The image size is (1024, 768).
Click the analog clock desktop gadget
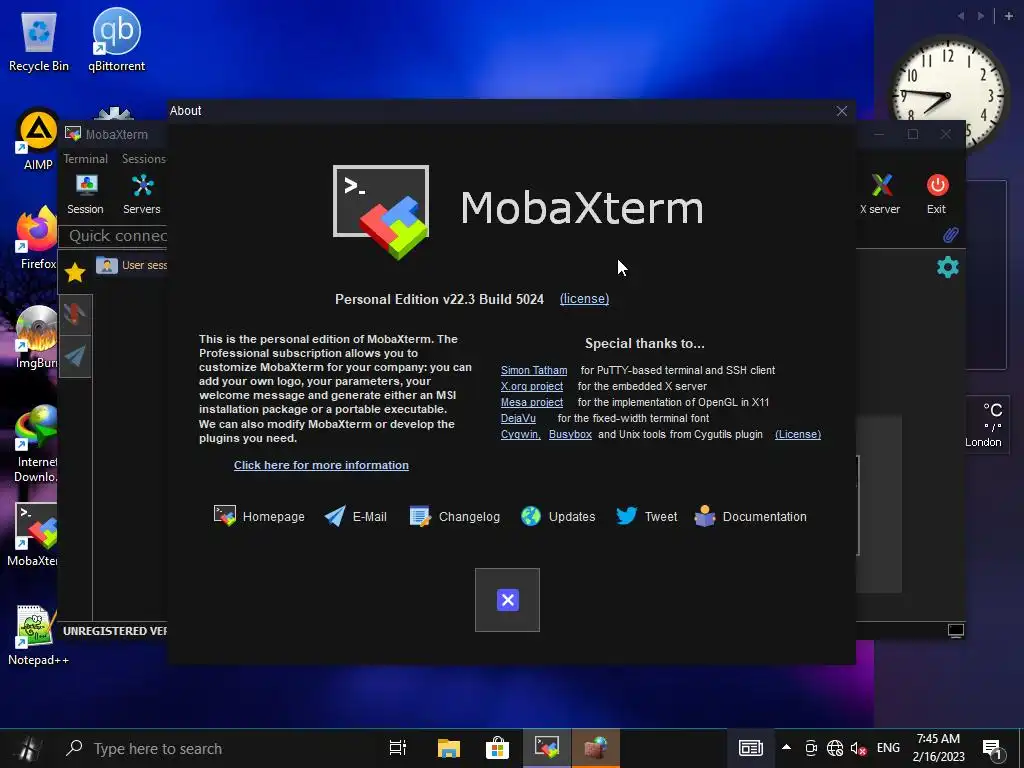(x=948, y=95)
